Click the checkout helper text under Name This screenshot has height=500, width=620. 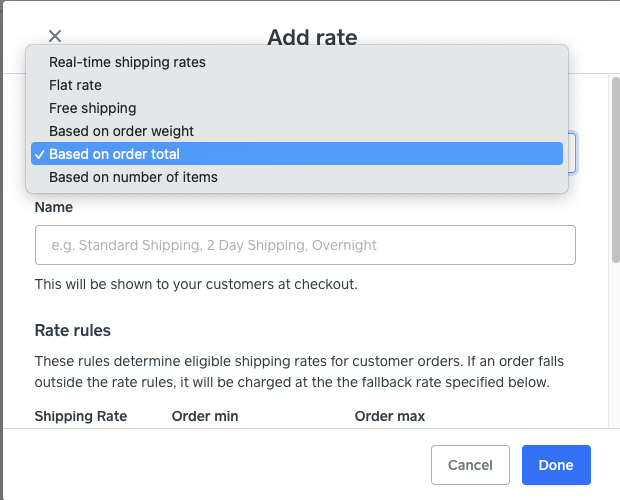point(196,284)
